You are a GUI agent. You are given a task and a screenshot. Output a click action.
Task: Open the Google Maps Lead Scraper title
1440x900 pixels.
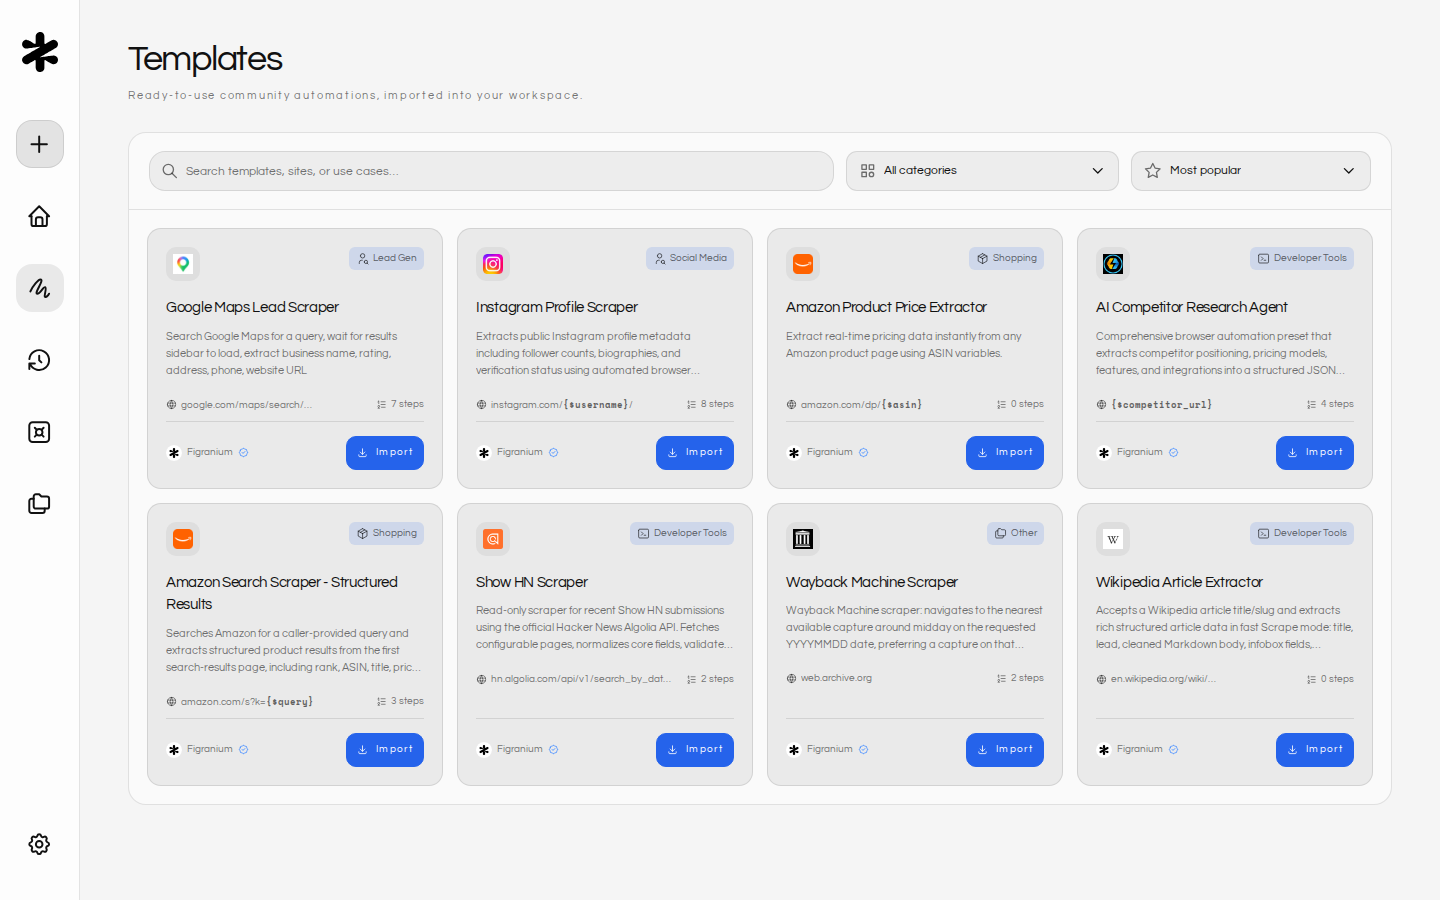tap(252, 307)
